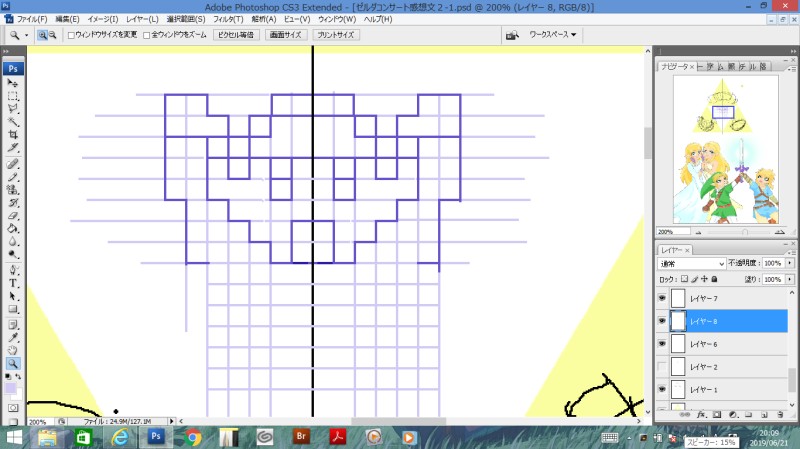Expand the toolbox double arrow
The image size is (800, 449).
click(x=6, y=51)
